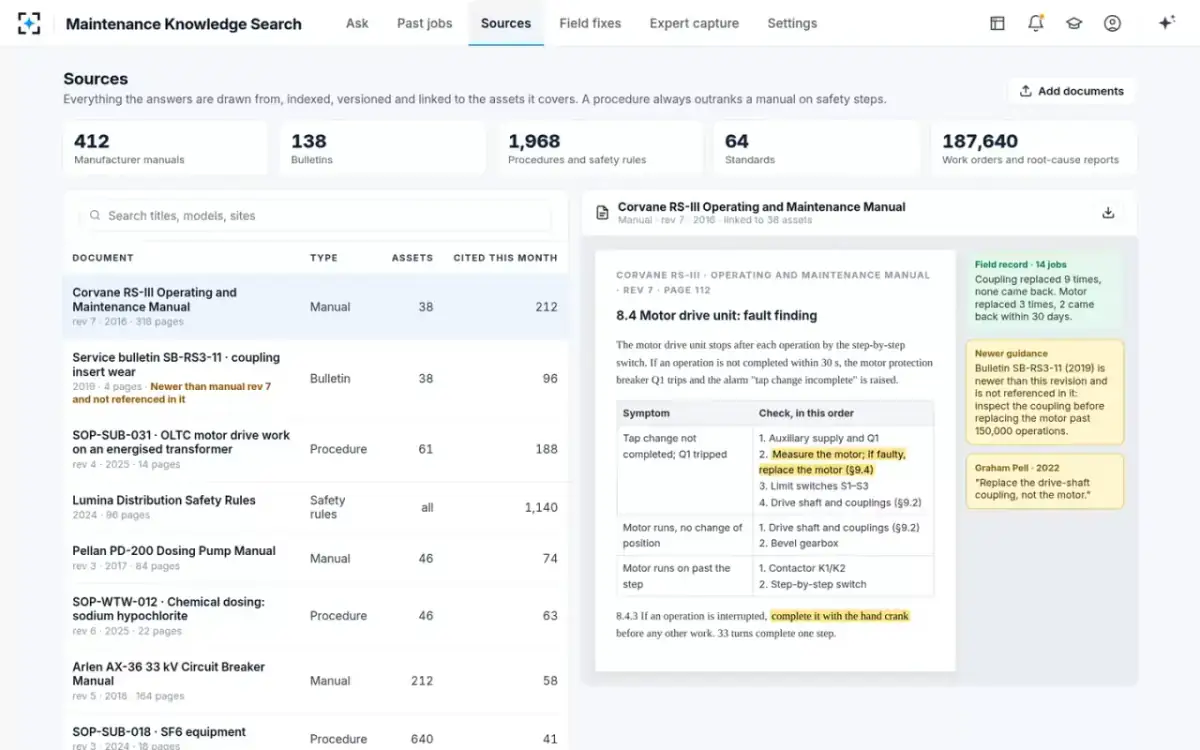The height and width of the screenshot is (750, 1200).
Task: Open the user profile icon
Action: 1112,23
